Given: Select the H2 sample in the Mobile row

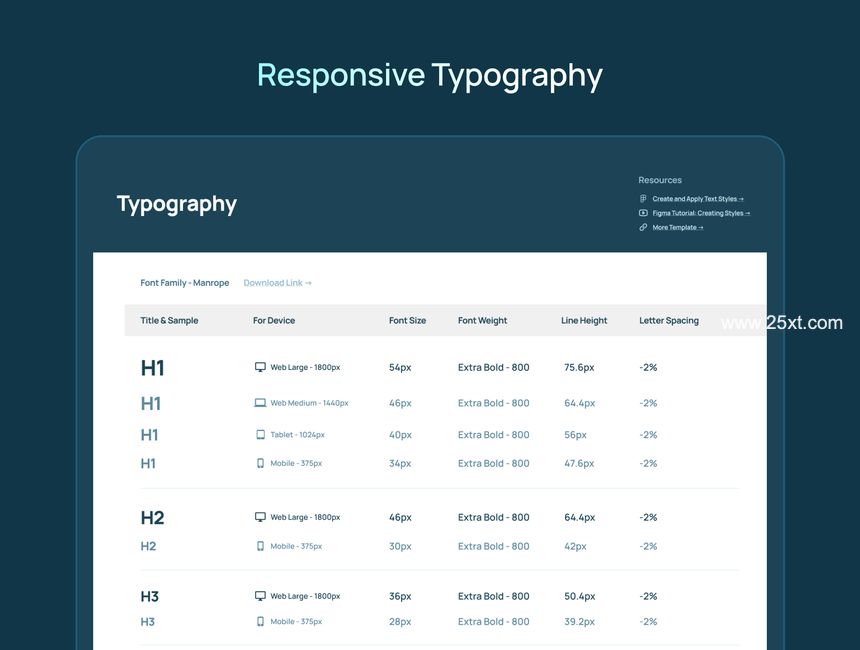Looking at the screenshot, I should 148,546.
